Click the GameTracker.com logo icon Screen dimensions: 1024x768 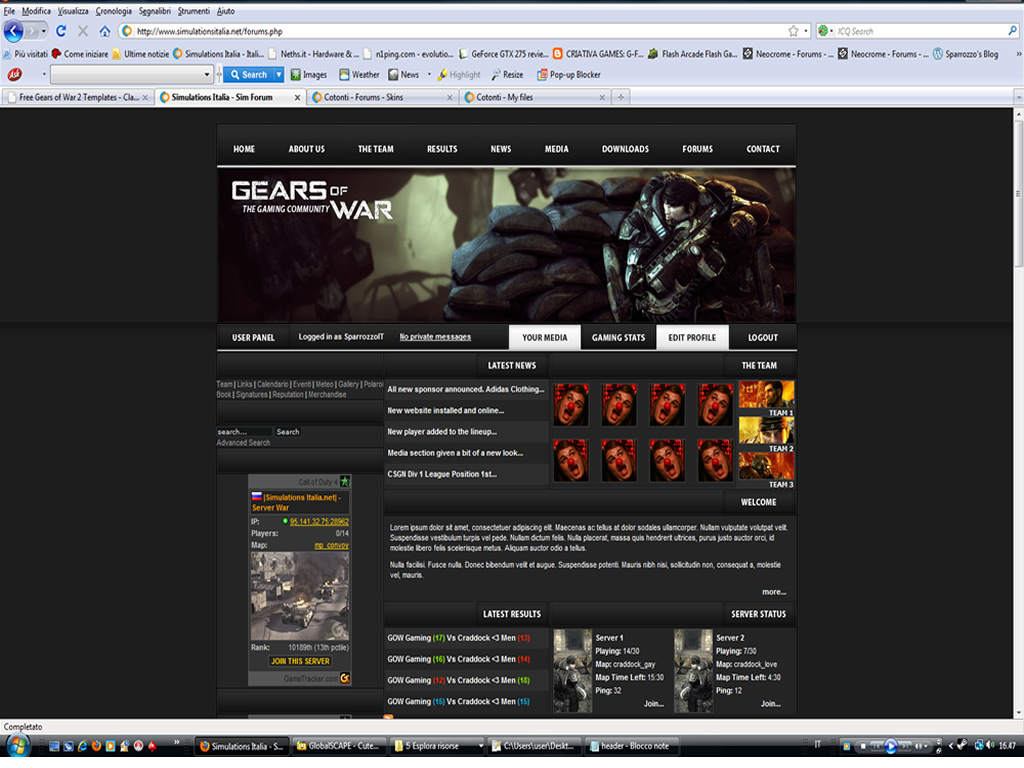(x=345, y=678)
